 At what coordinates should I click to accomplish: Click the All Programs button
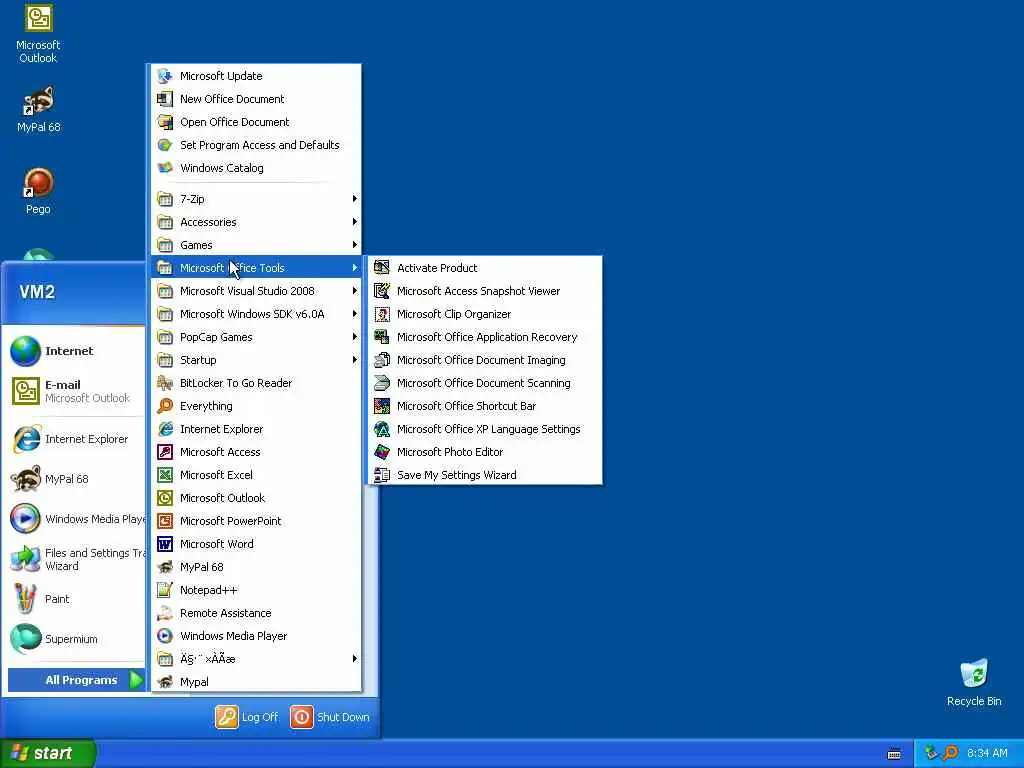coord(76,680)
